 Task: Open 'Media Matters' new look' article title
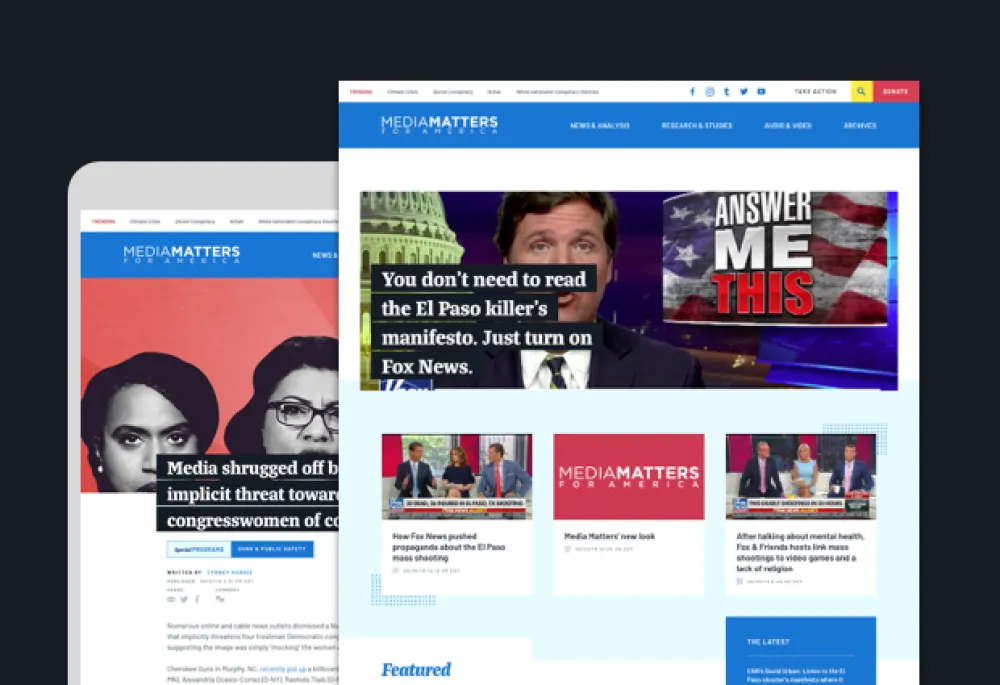[610, 536]
